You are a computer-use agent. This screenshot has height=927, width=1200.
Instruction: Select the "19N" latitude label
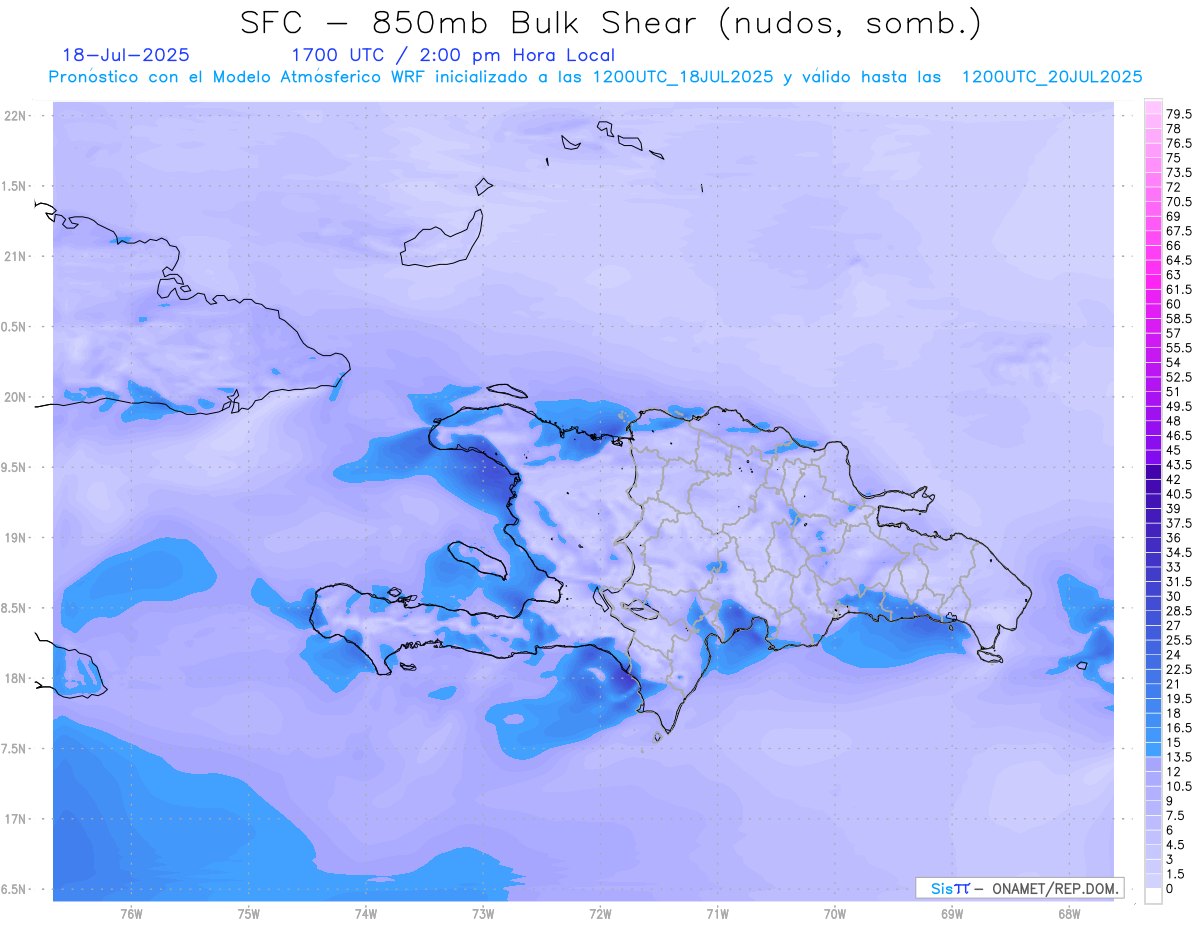17,538
